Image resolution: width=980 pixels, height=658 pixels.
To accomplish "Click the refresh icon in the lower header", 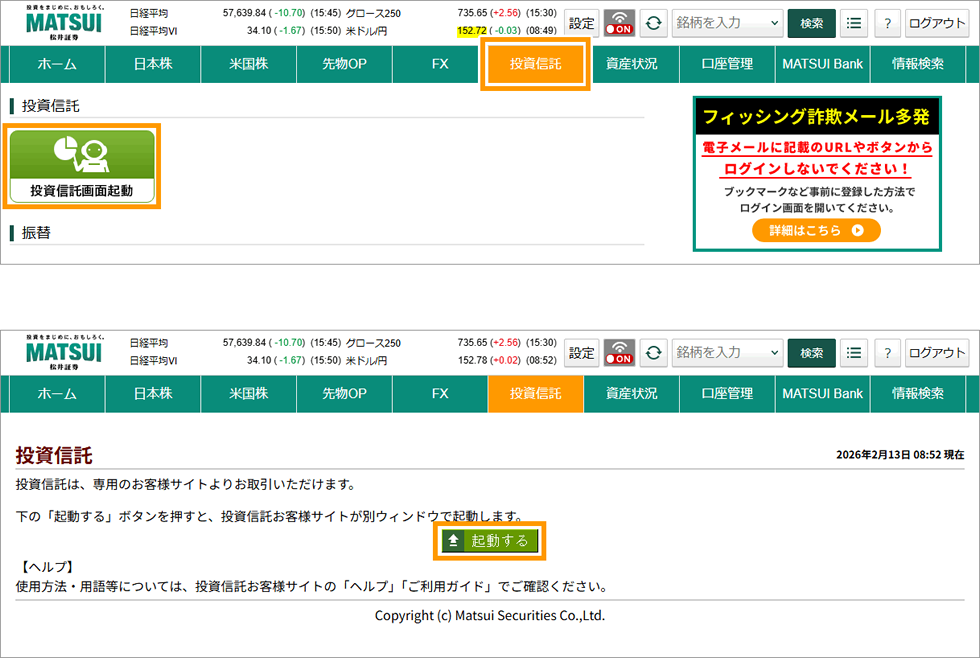I will coord(653,352).
